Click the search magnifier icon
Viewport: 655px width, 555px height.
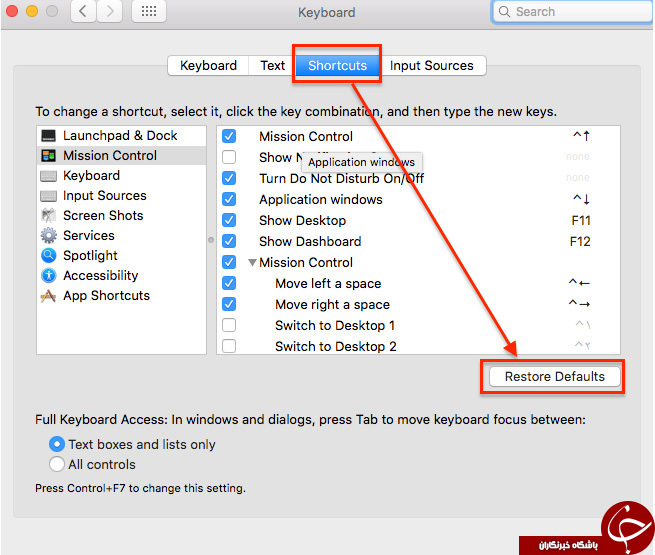pos(504,12)
